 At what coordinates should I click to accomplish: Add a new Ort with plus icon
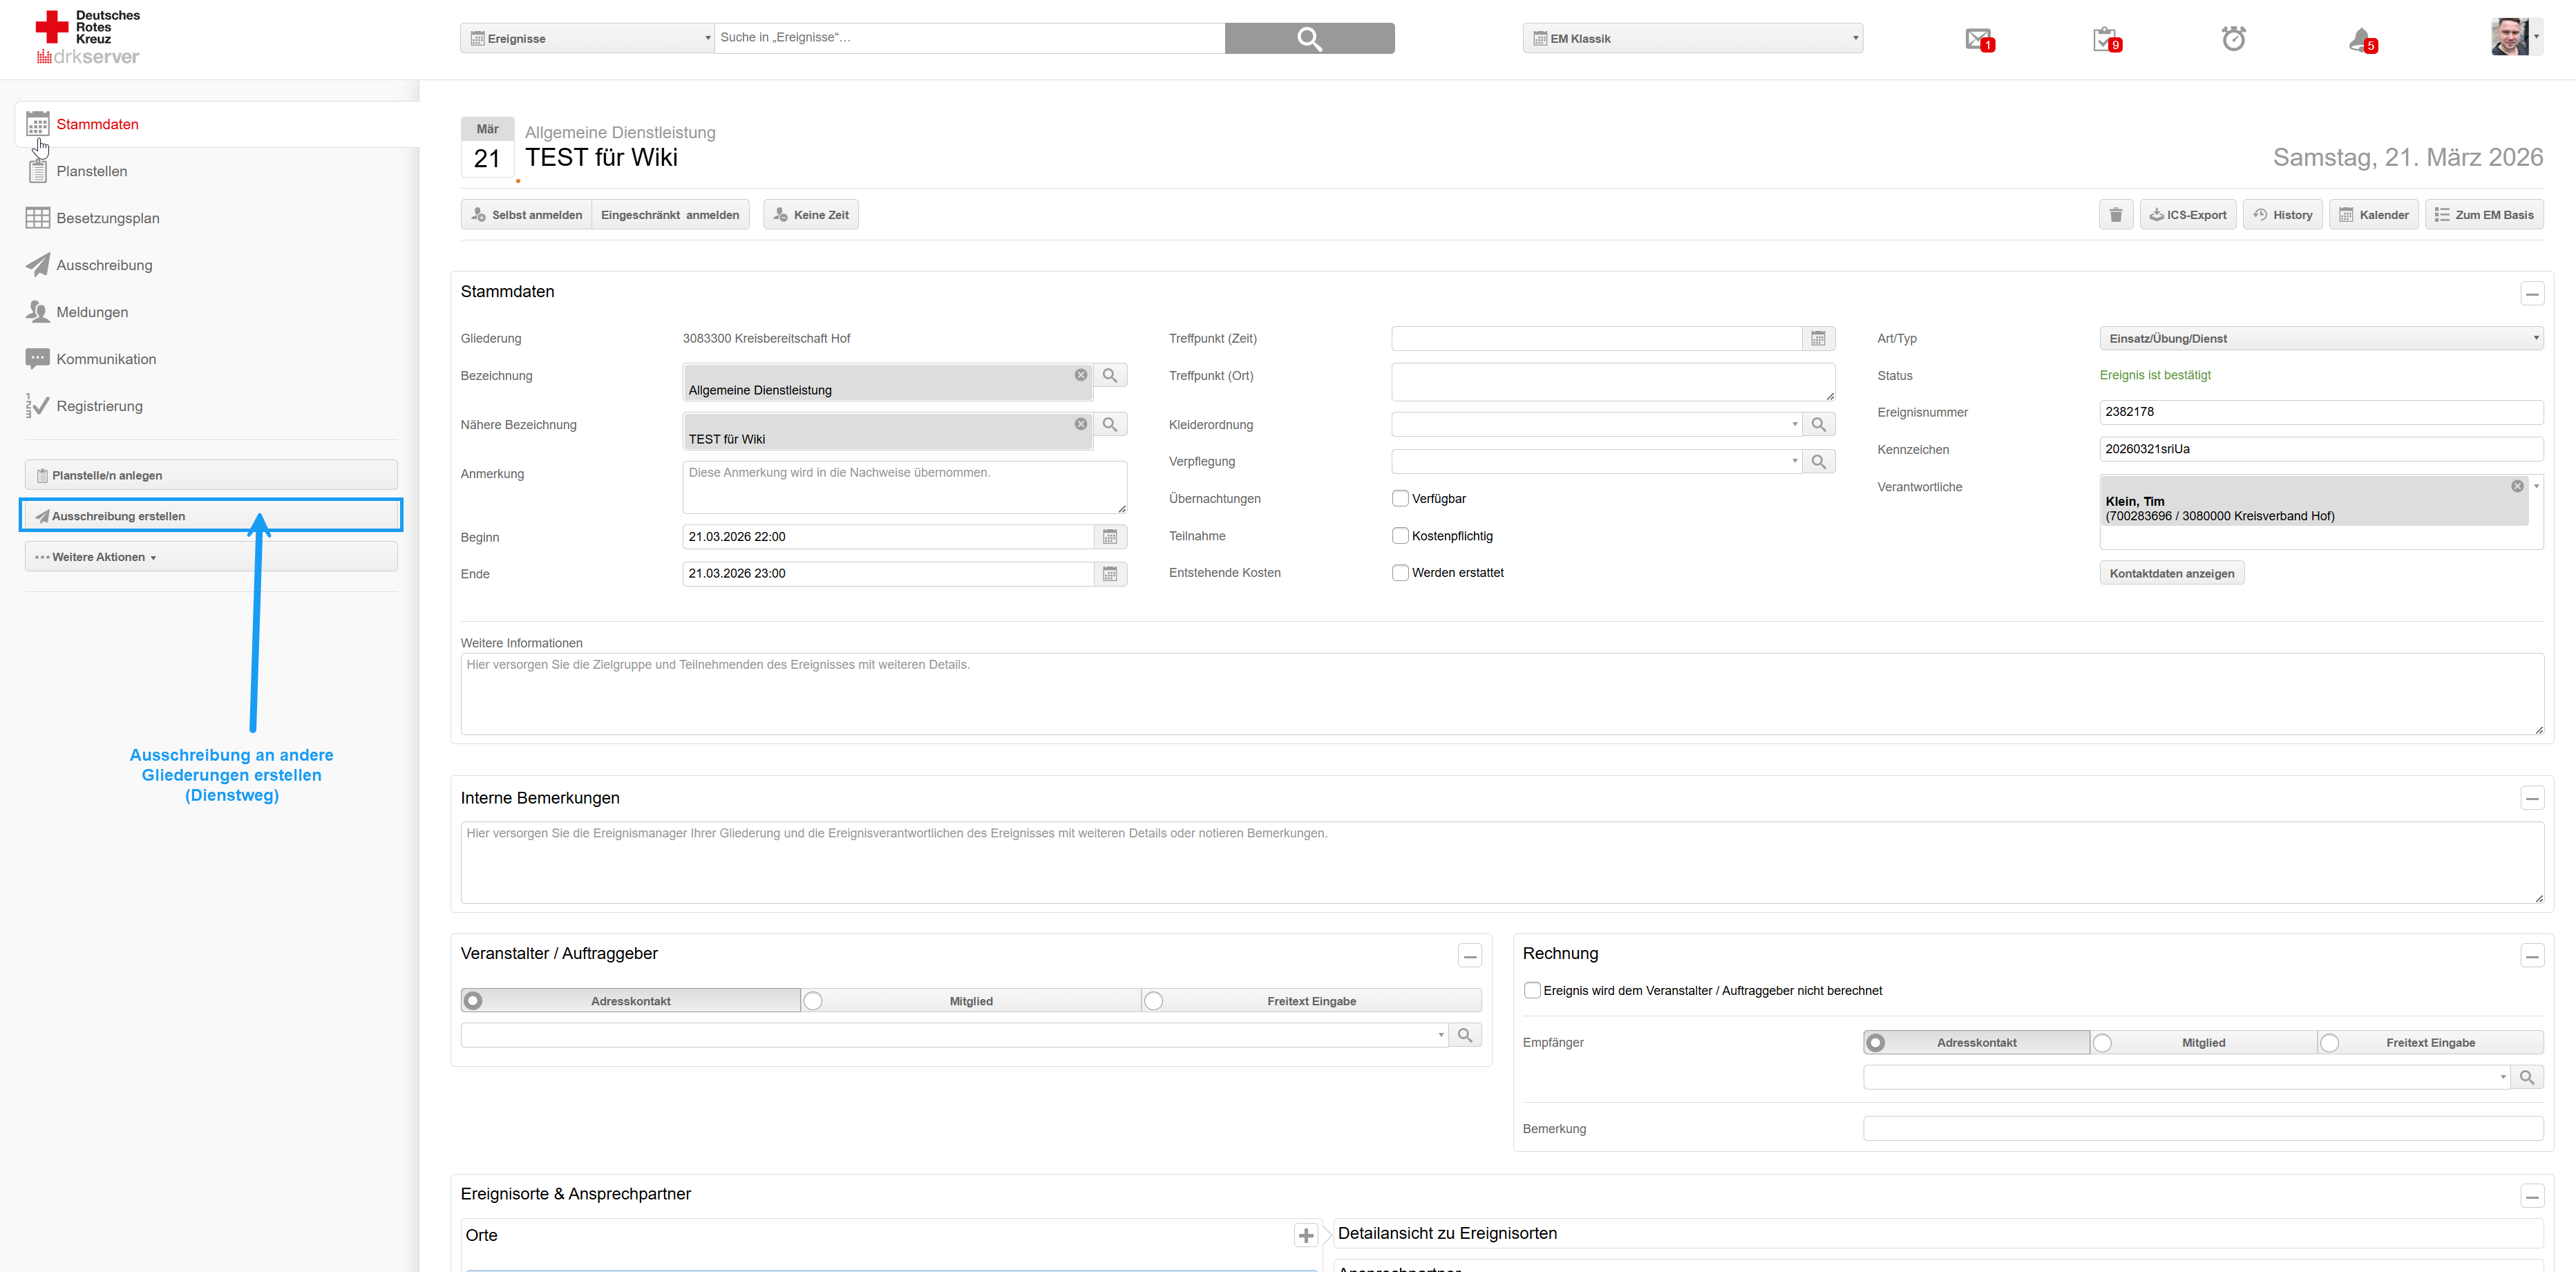point(1305,1236)
